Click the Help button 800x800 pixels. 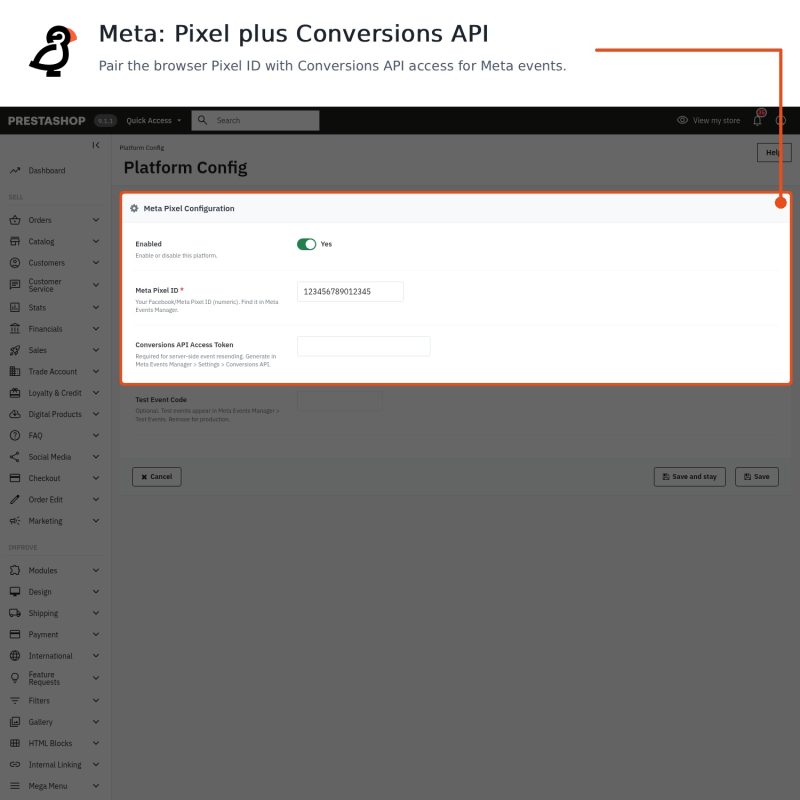pos(774,153)
